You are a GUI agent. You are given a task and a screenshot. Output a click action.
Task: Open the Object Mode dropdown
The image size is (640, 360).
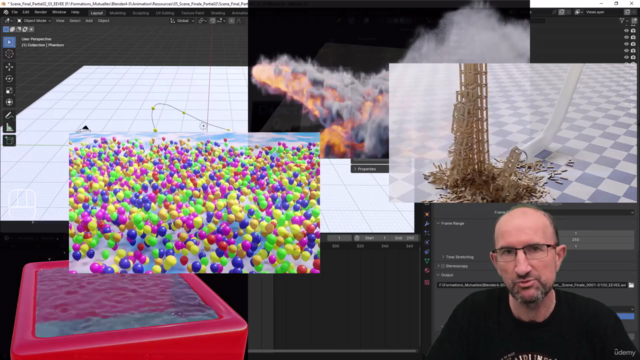[x=34, y=20]
